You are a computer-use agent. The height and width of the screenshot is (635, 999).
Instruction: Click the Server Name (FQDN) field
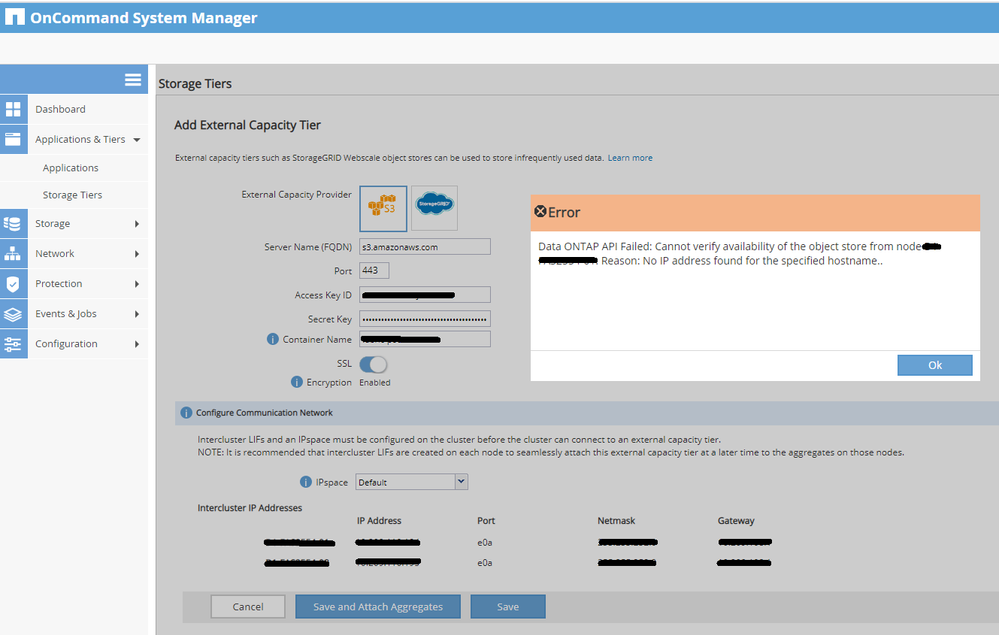pos(425,247)
